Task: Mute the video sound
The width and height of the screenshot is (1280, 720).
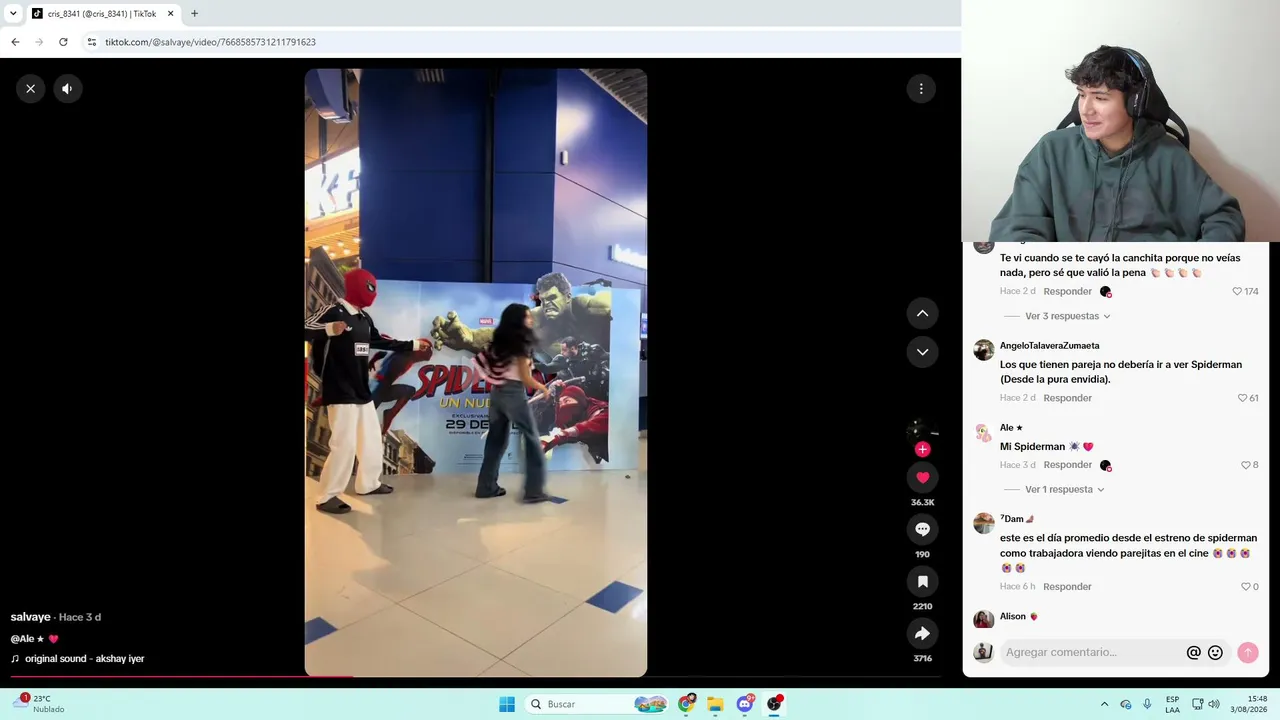Action: (67, 89)
